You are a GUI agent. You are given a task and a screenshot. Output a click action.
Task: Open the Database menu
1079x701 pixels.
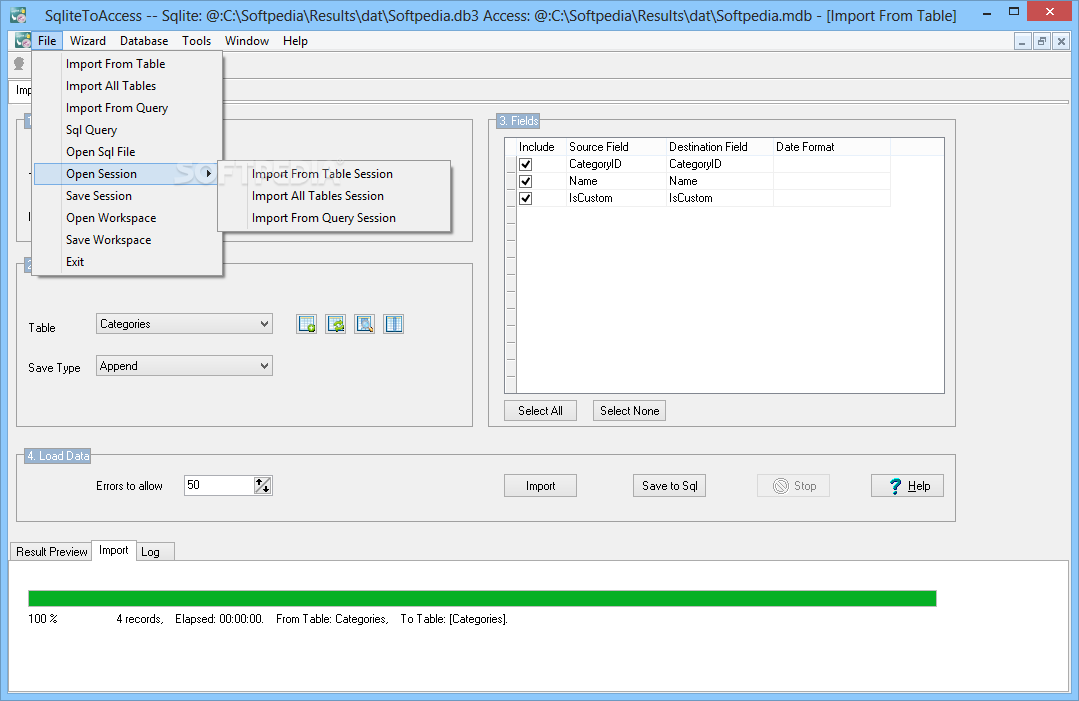144,41
